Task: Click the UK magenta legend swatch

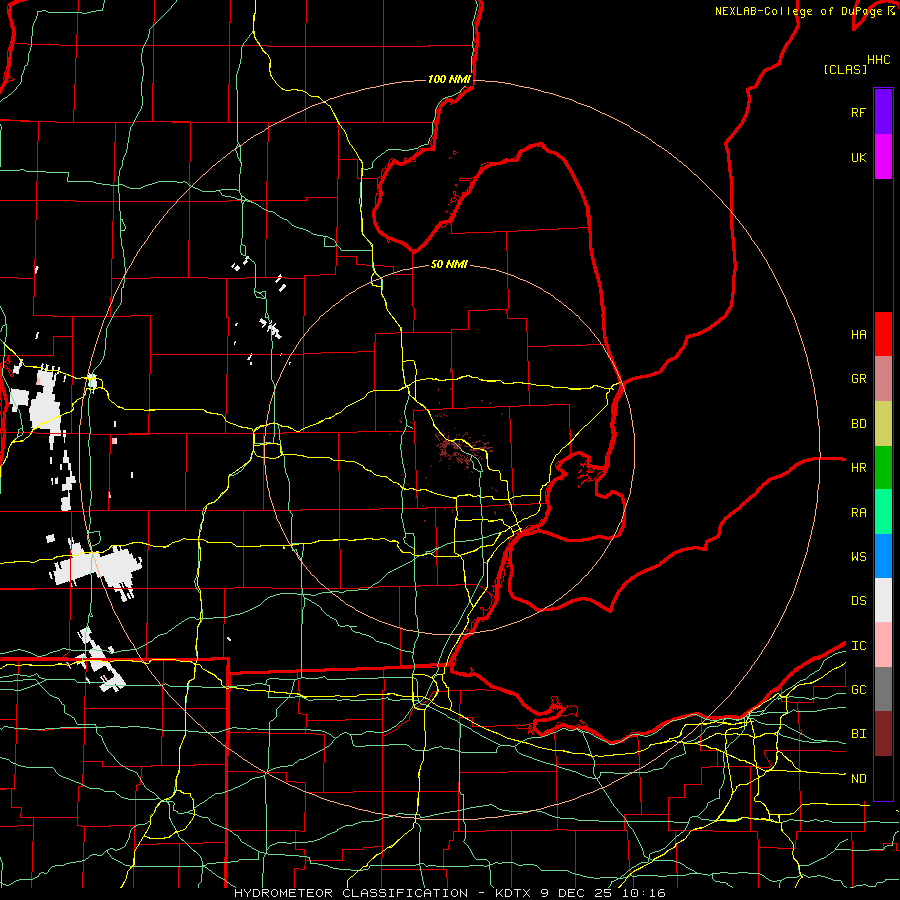Action: (883, 157)
